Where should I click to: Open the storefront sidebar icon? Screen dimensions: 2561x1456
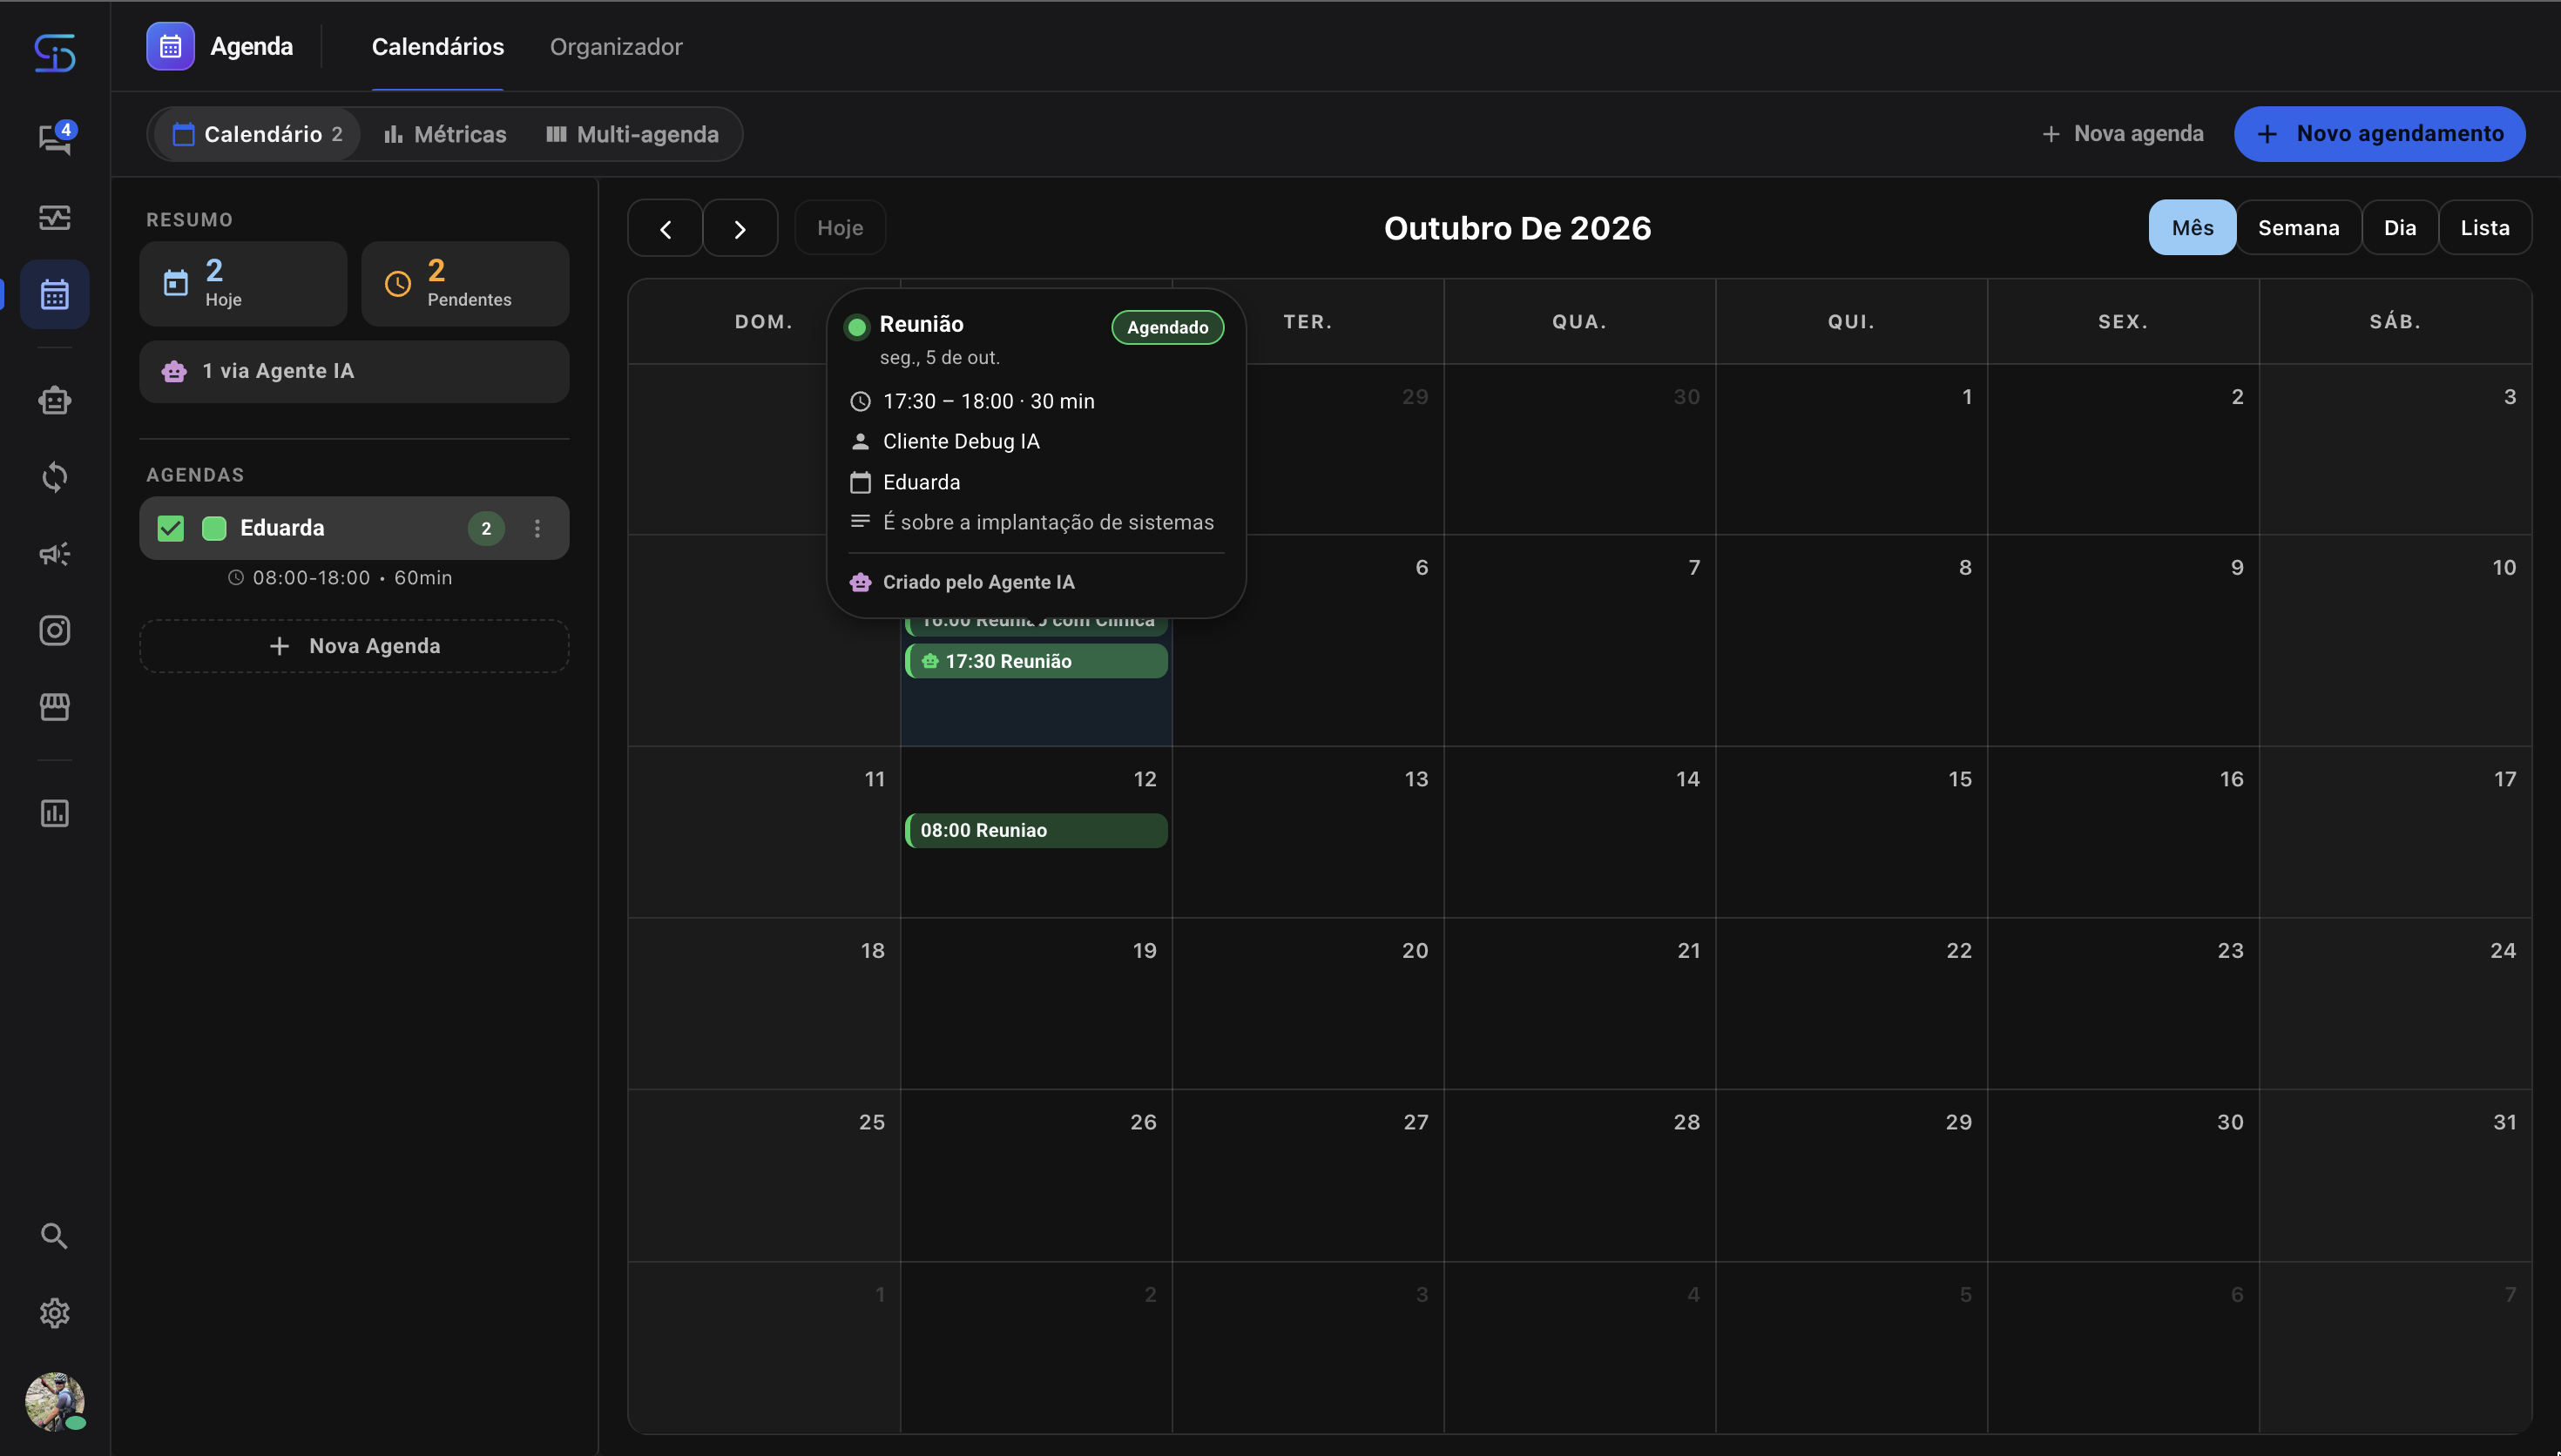[55, 707]
